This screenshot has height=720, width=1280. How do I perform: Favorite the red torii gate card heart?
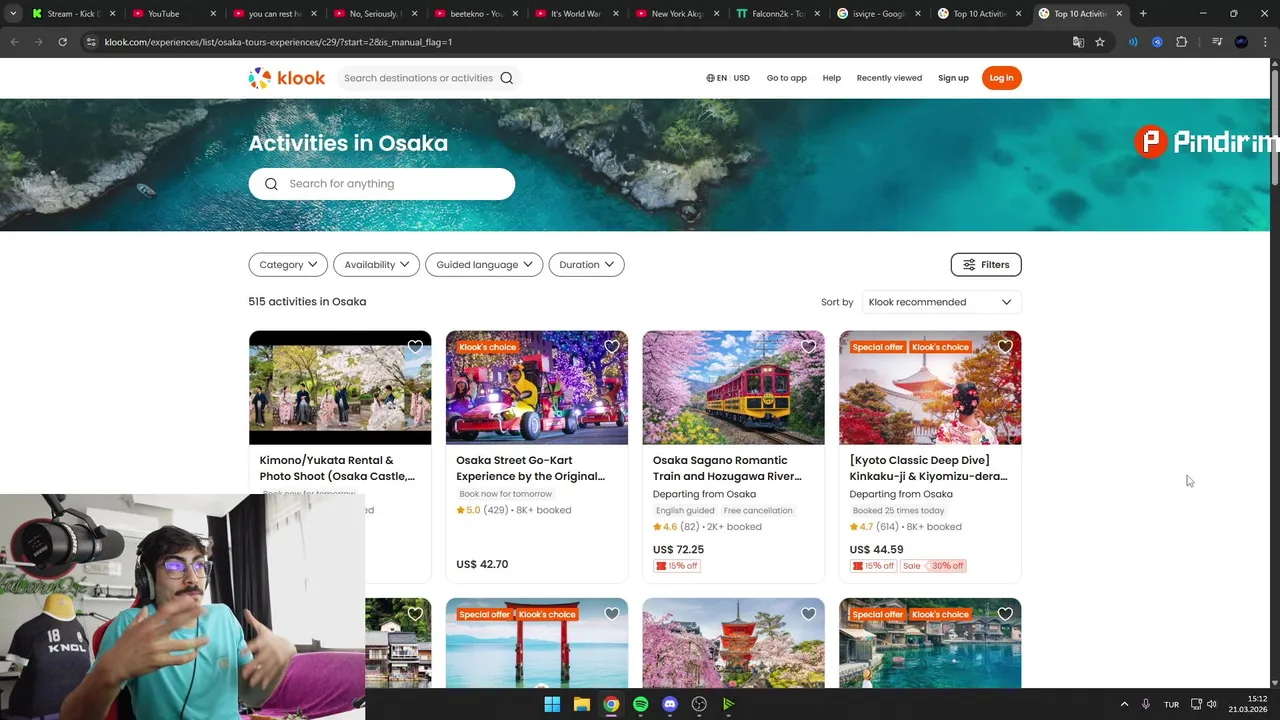tap(612, 614)
